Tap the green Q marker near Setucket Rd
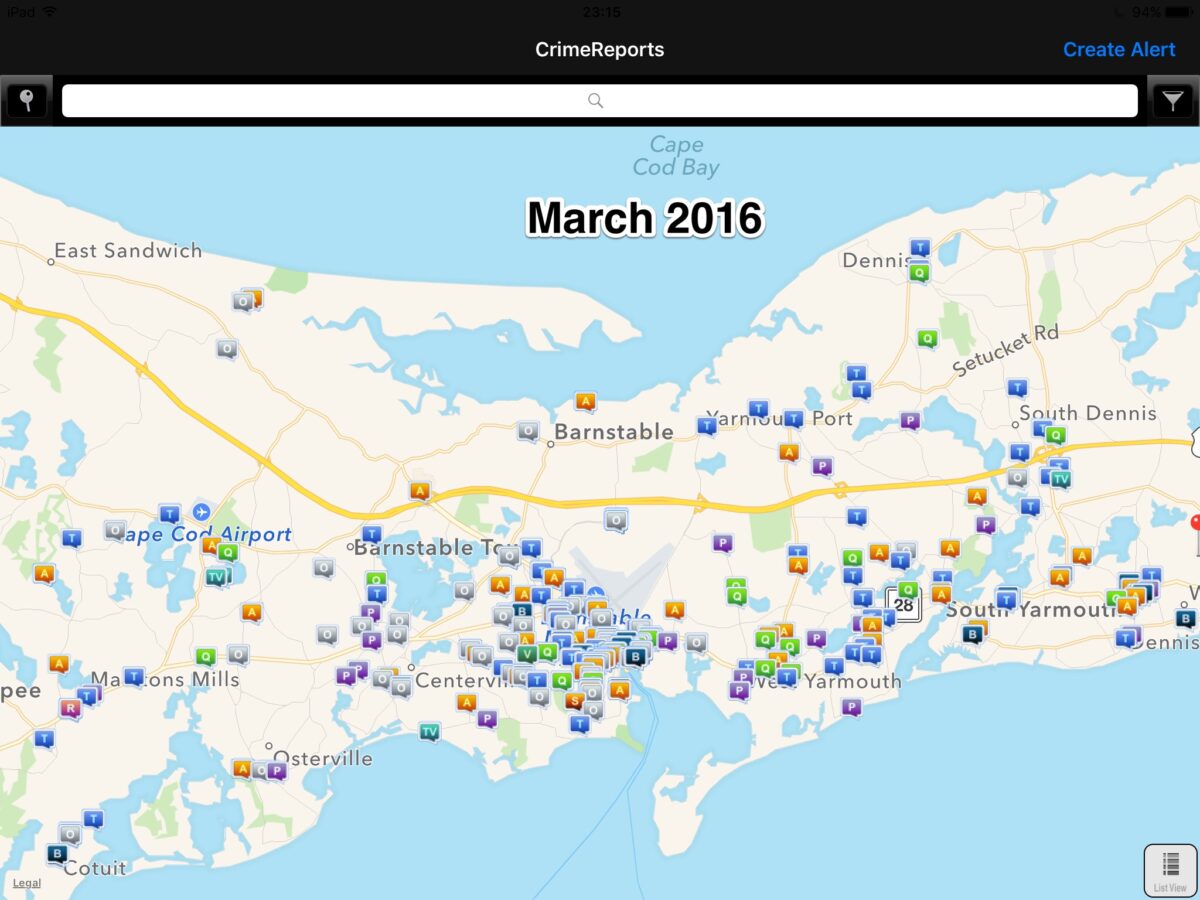The height and width of the screenshot is (900, 1200). [x=930, y=338]
